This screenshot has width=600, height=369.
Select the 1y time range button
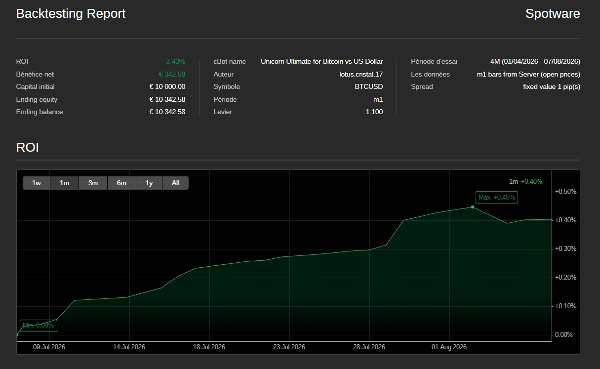pos(149,183)
